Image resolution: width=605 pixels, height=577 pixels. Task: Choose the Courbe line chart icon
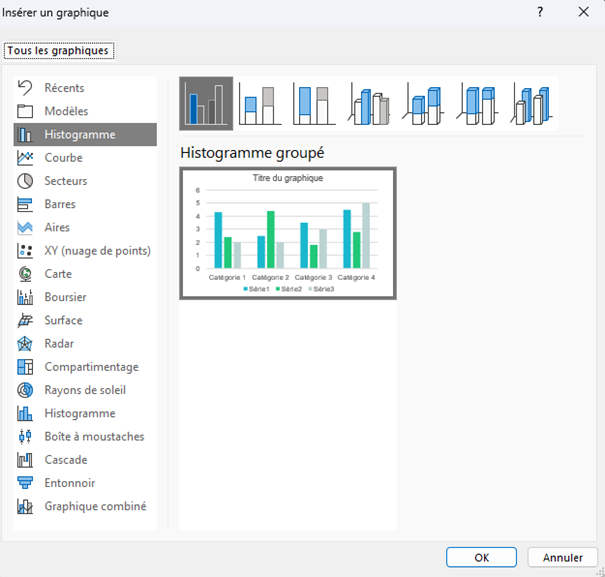pos(25,158)
